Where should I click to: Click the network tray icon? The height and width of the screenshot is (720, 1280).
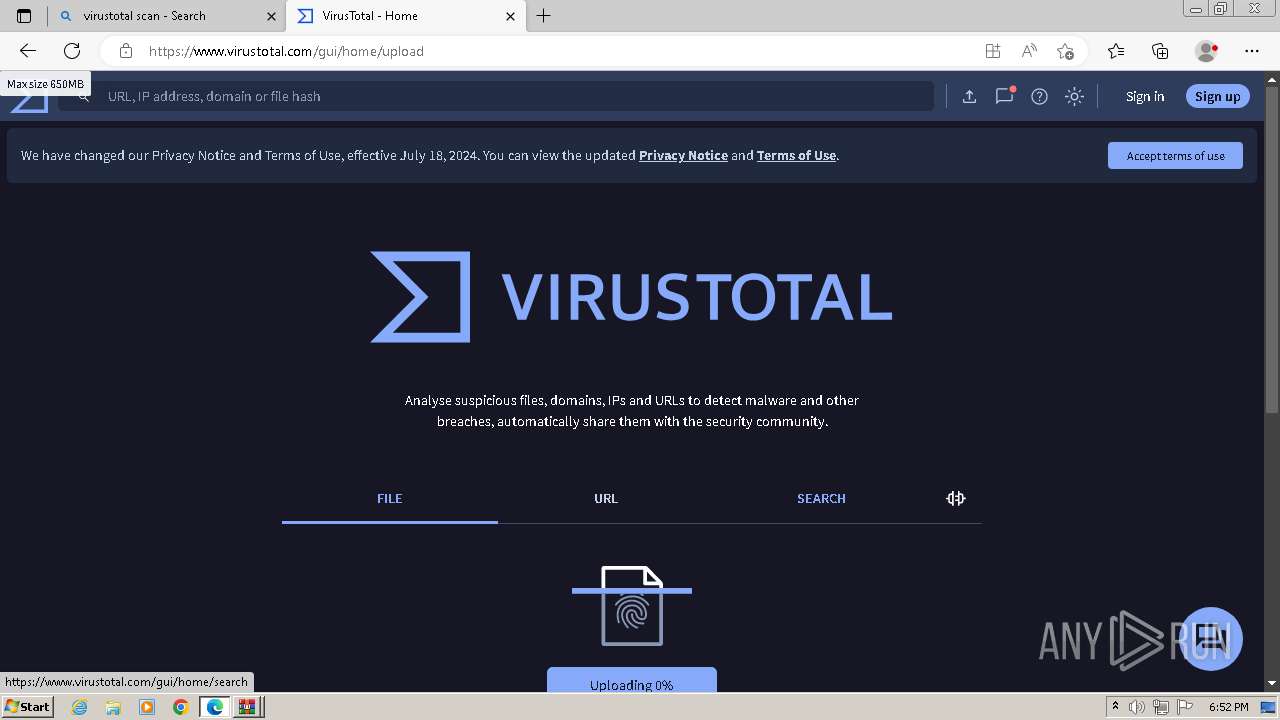tap(1161, 707)
